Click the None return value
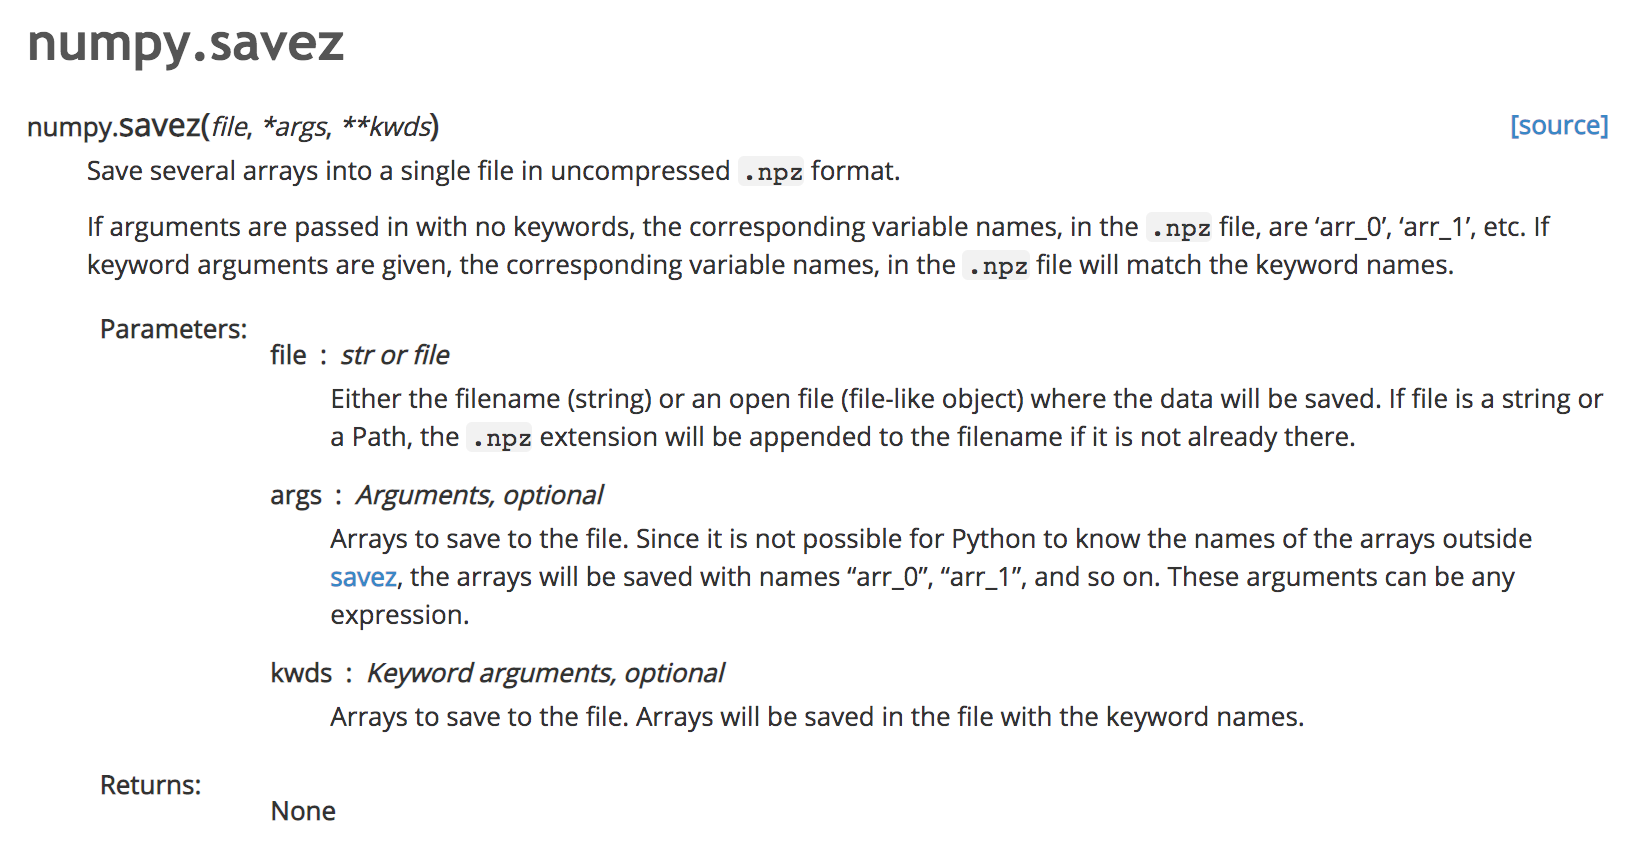The width and height of the screenshot is (1628, 860). 303,812
